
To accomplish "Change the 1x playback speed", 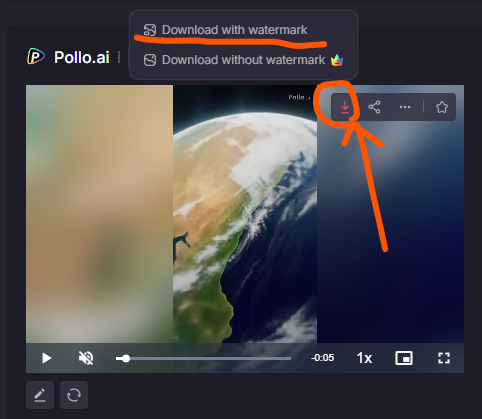I will pyautogui.click(x=364, y=358).
